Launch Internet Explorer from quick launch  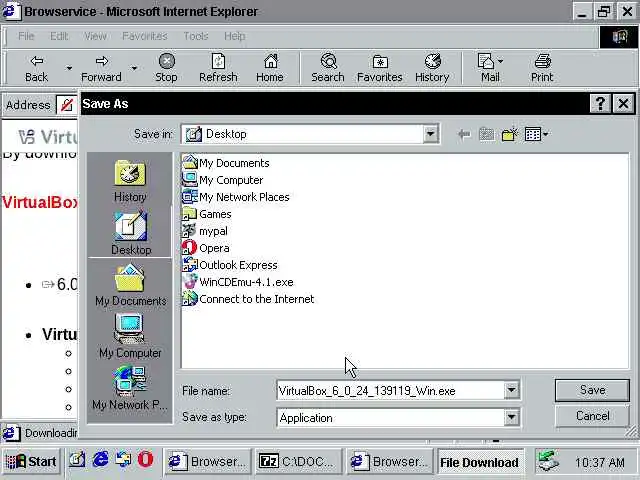coord(100,460)
